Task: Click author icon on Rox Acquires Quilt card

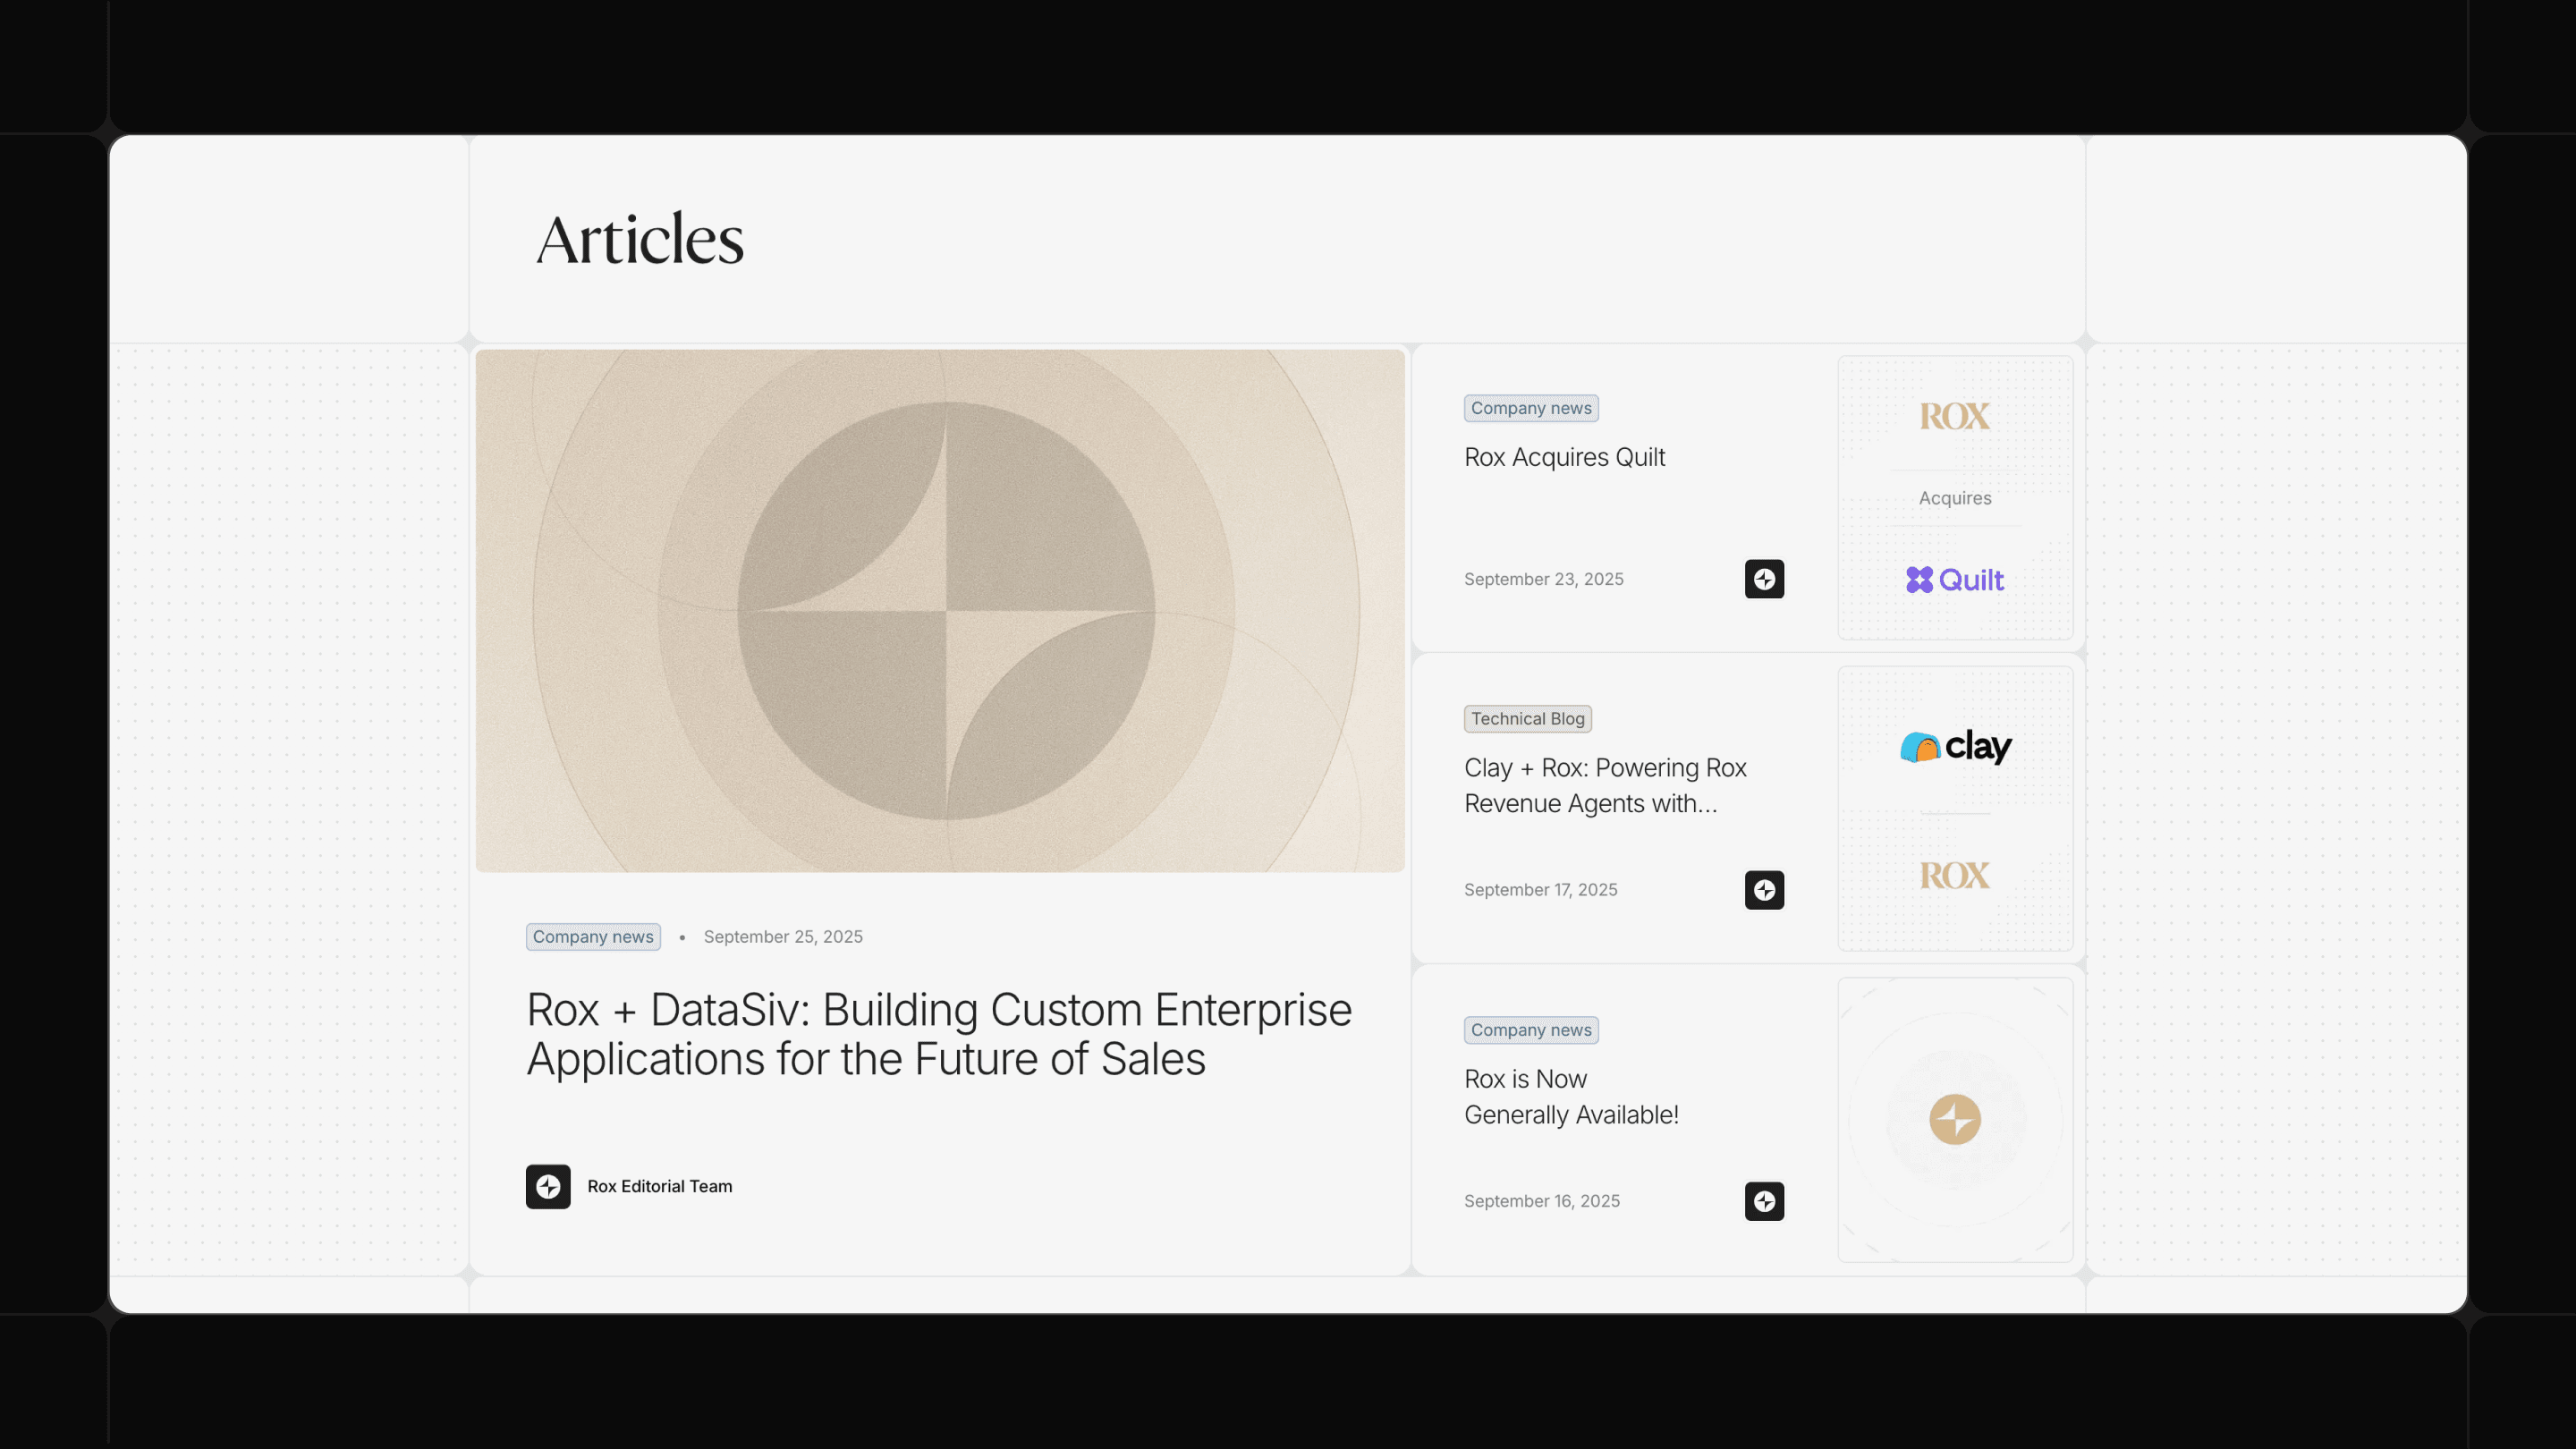Action: (1764, 579)
